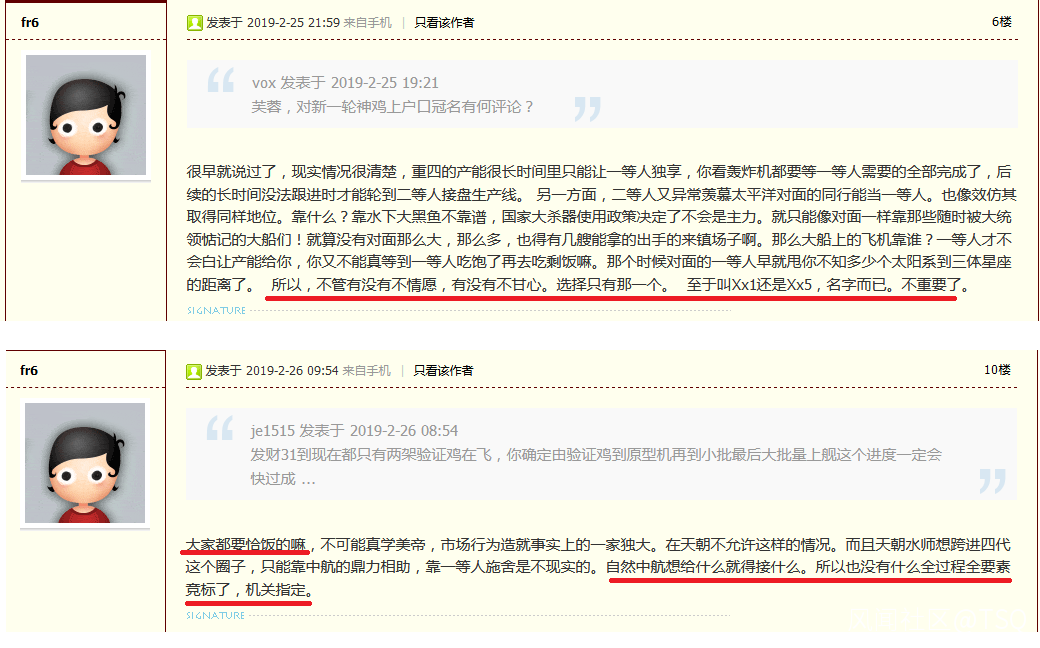Viewport: 1040px width, 648px height.
Task: Click the timestamp 2019-2-25 21:59
Action: click(293, 23)
